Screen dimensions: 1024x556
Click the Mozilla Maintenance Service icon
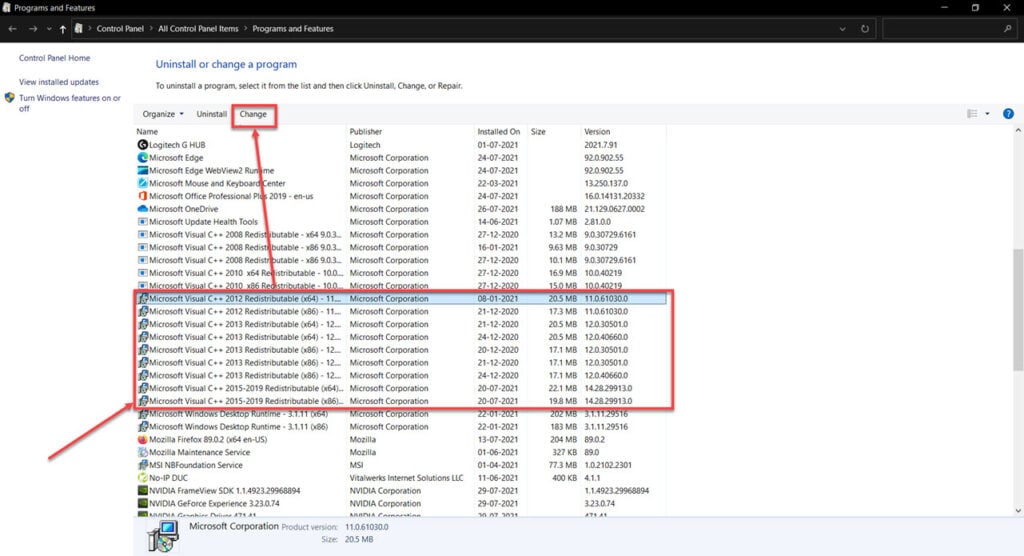click(x=142, y=452)
